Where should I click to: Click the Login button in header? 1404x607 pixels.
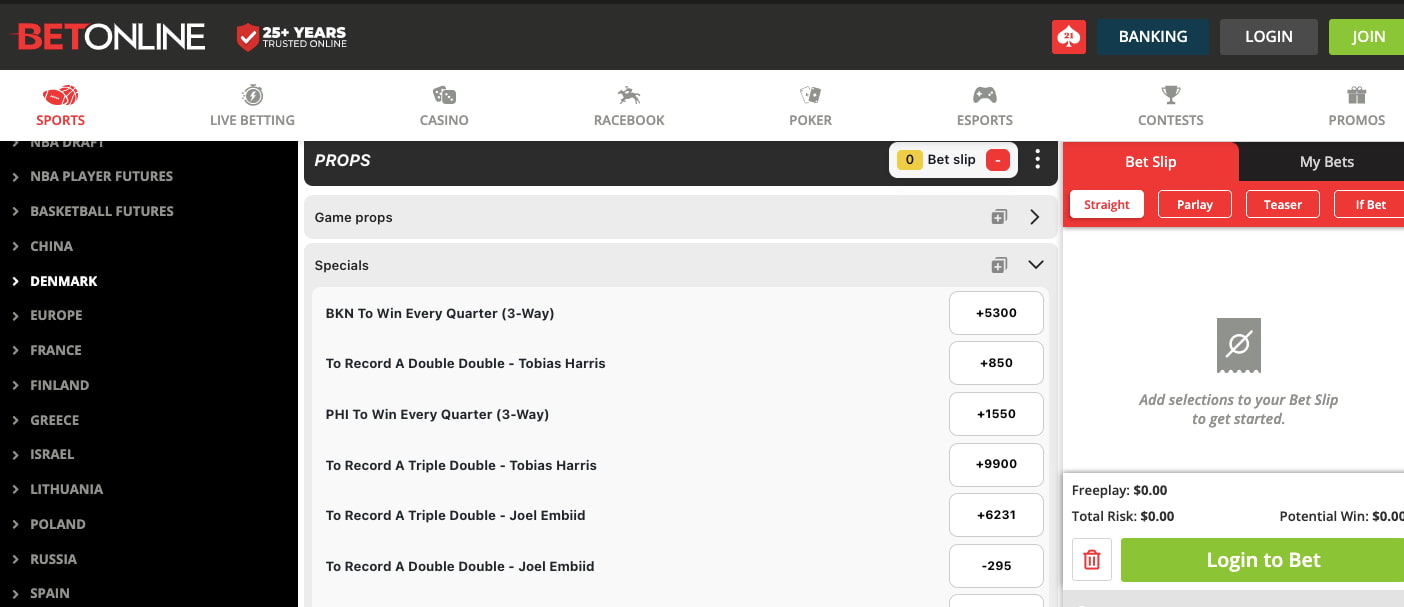1269,37
